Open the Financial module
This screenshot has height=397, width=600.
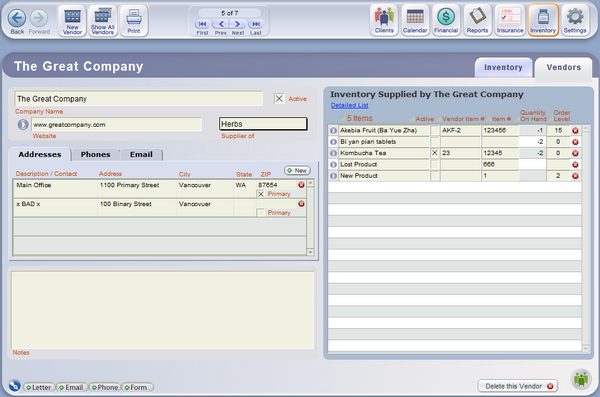(446, 20)
